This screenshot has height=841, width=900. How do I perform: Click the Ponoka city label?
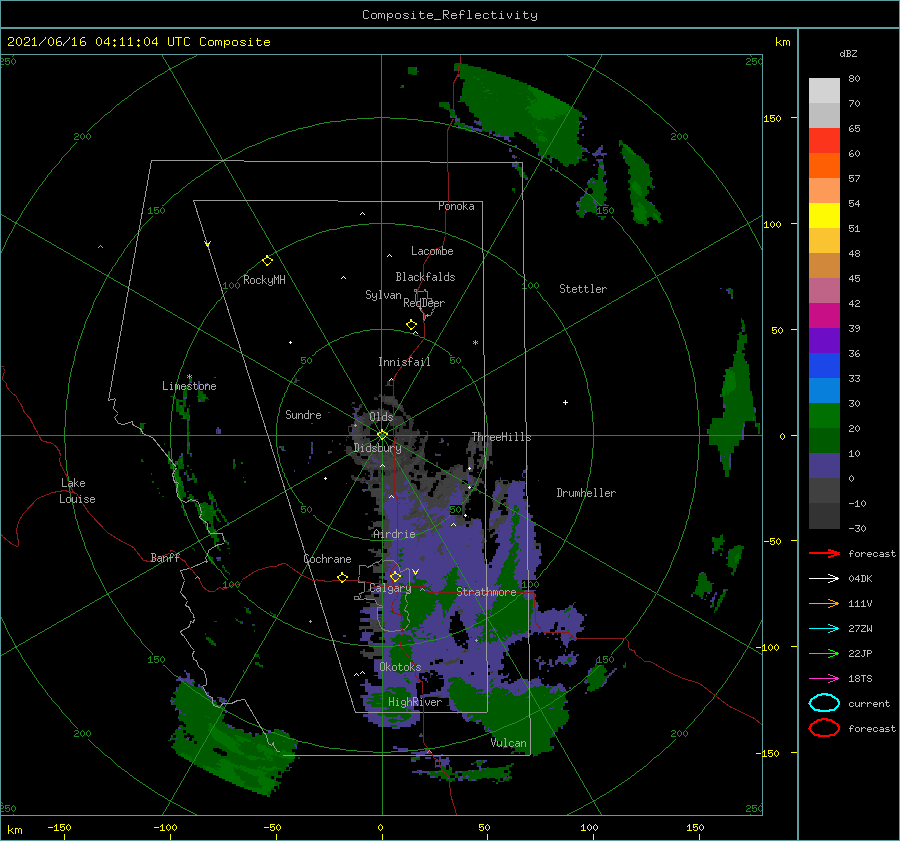[456, 206]
